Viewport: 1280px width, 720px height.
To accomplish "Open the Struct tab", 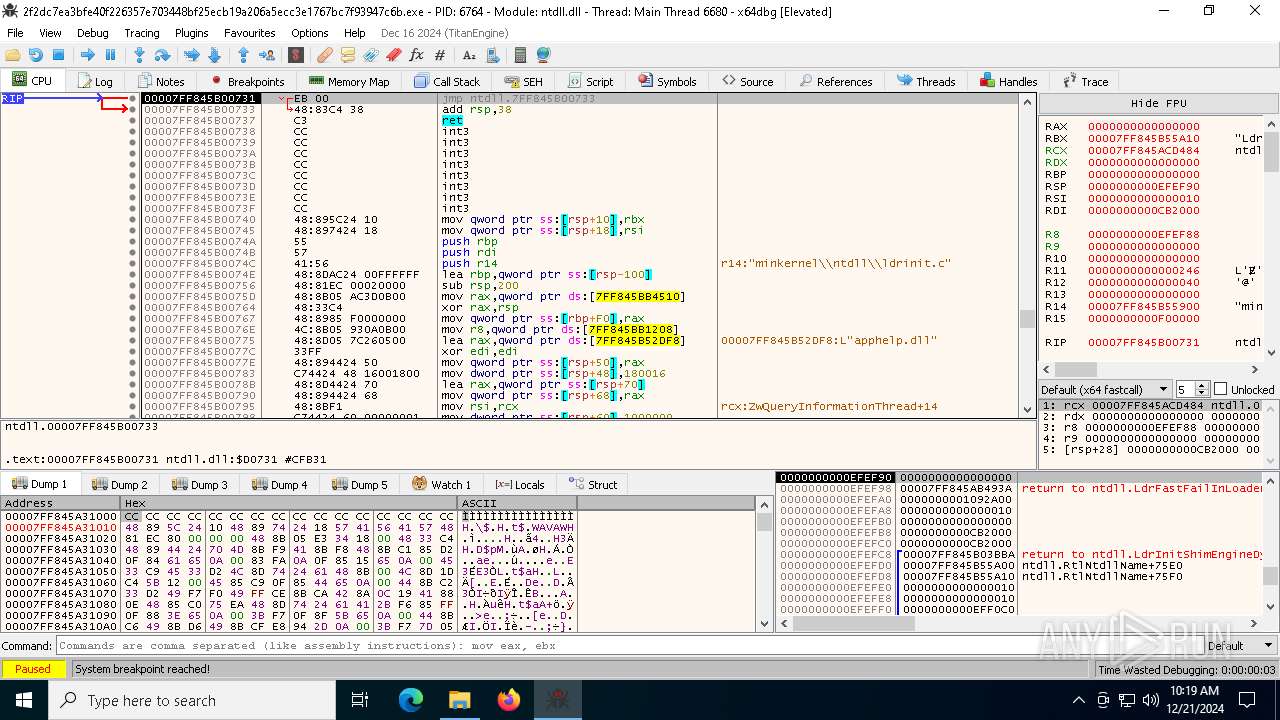I will tap(593, 484).
